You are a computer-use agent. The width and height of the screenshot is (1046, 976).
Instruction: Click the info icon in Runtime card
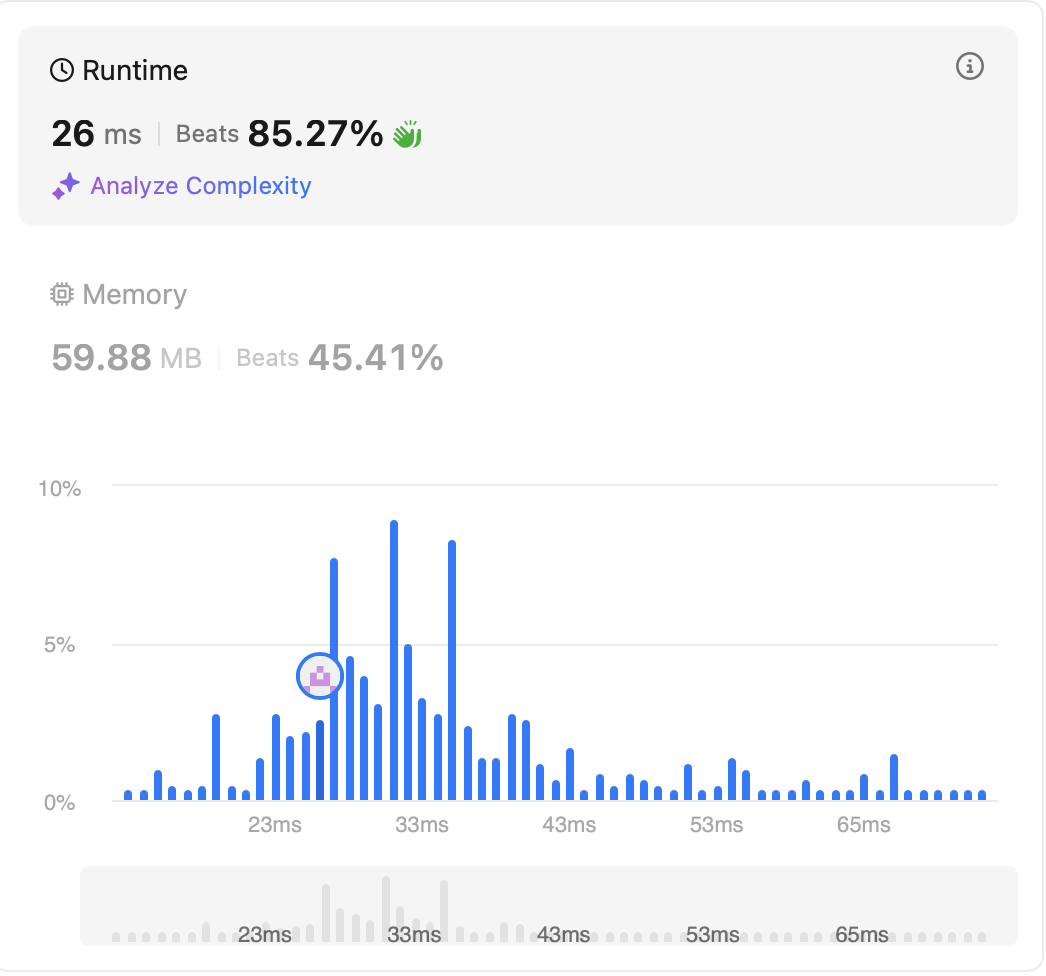pyautogui.click(x=969, y=67)
